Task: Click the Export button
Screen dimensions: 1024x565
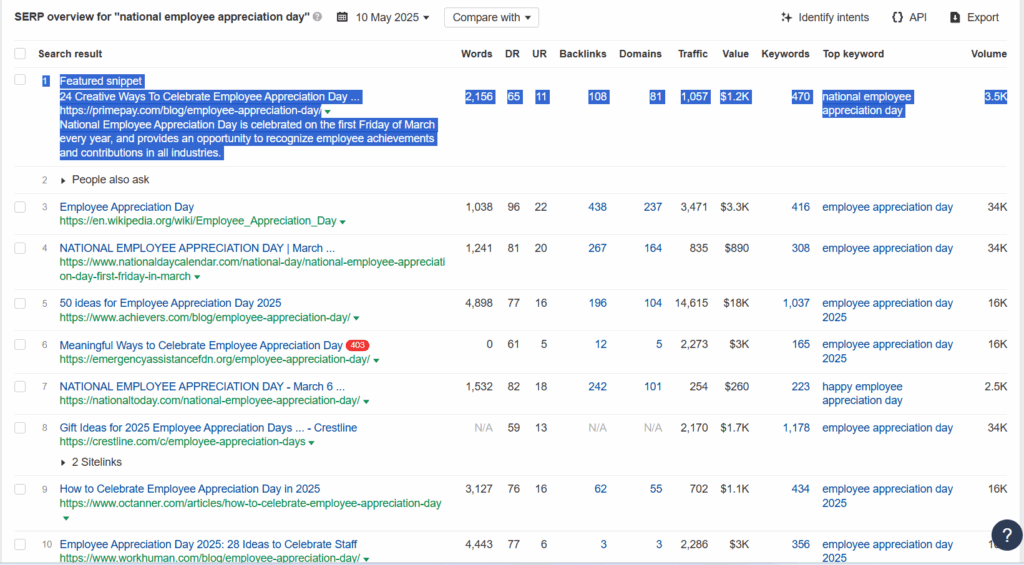Action: [974, 18]
